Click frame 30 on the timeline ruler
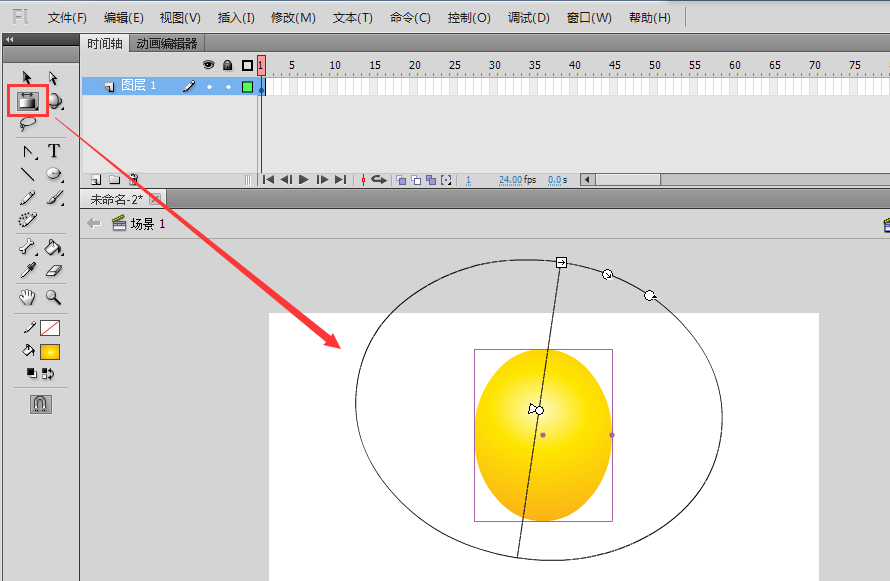This screenshot has height=581, width=890. (495, 65)
